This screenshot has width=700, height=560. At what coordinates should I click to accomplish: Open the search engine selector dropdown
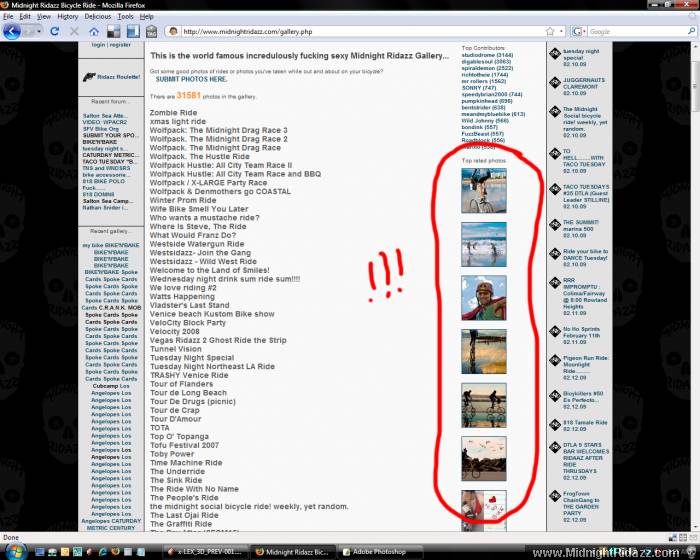pyautogui.click(x=579, y=32)
